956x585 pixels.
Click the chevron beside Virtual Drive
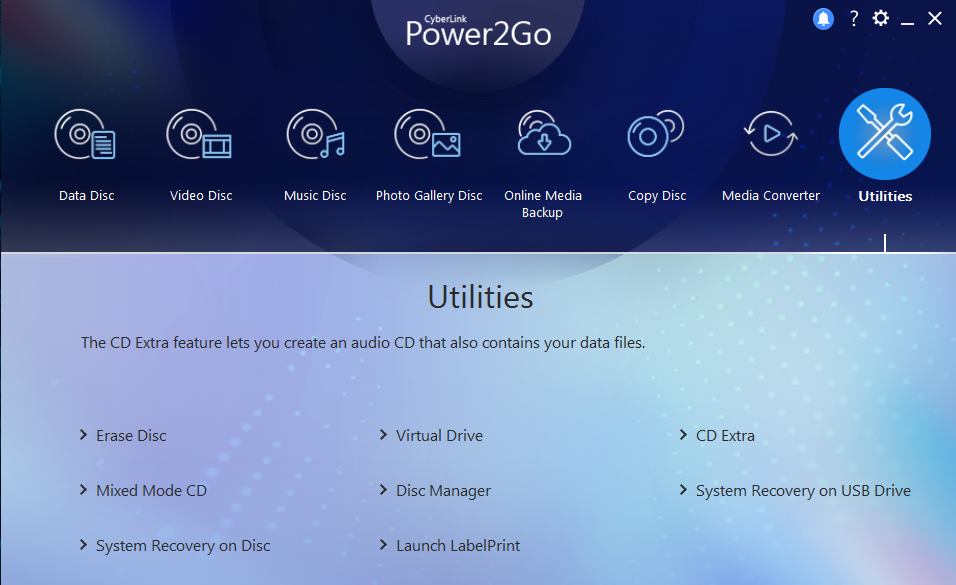click(x=383, y=434)
